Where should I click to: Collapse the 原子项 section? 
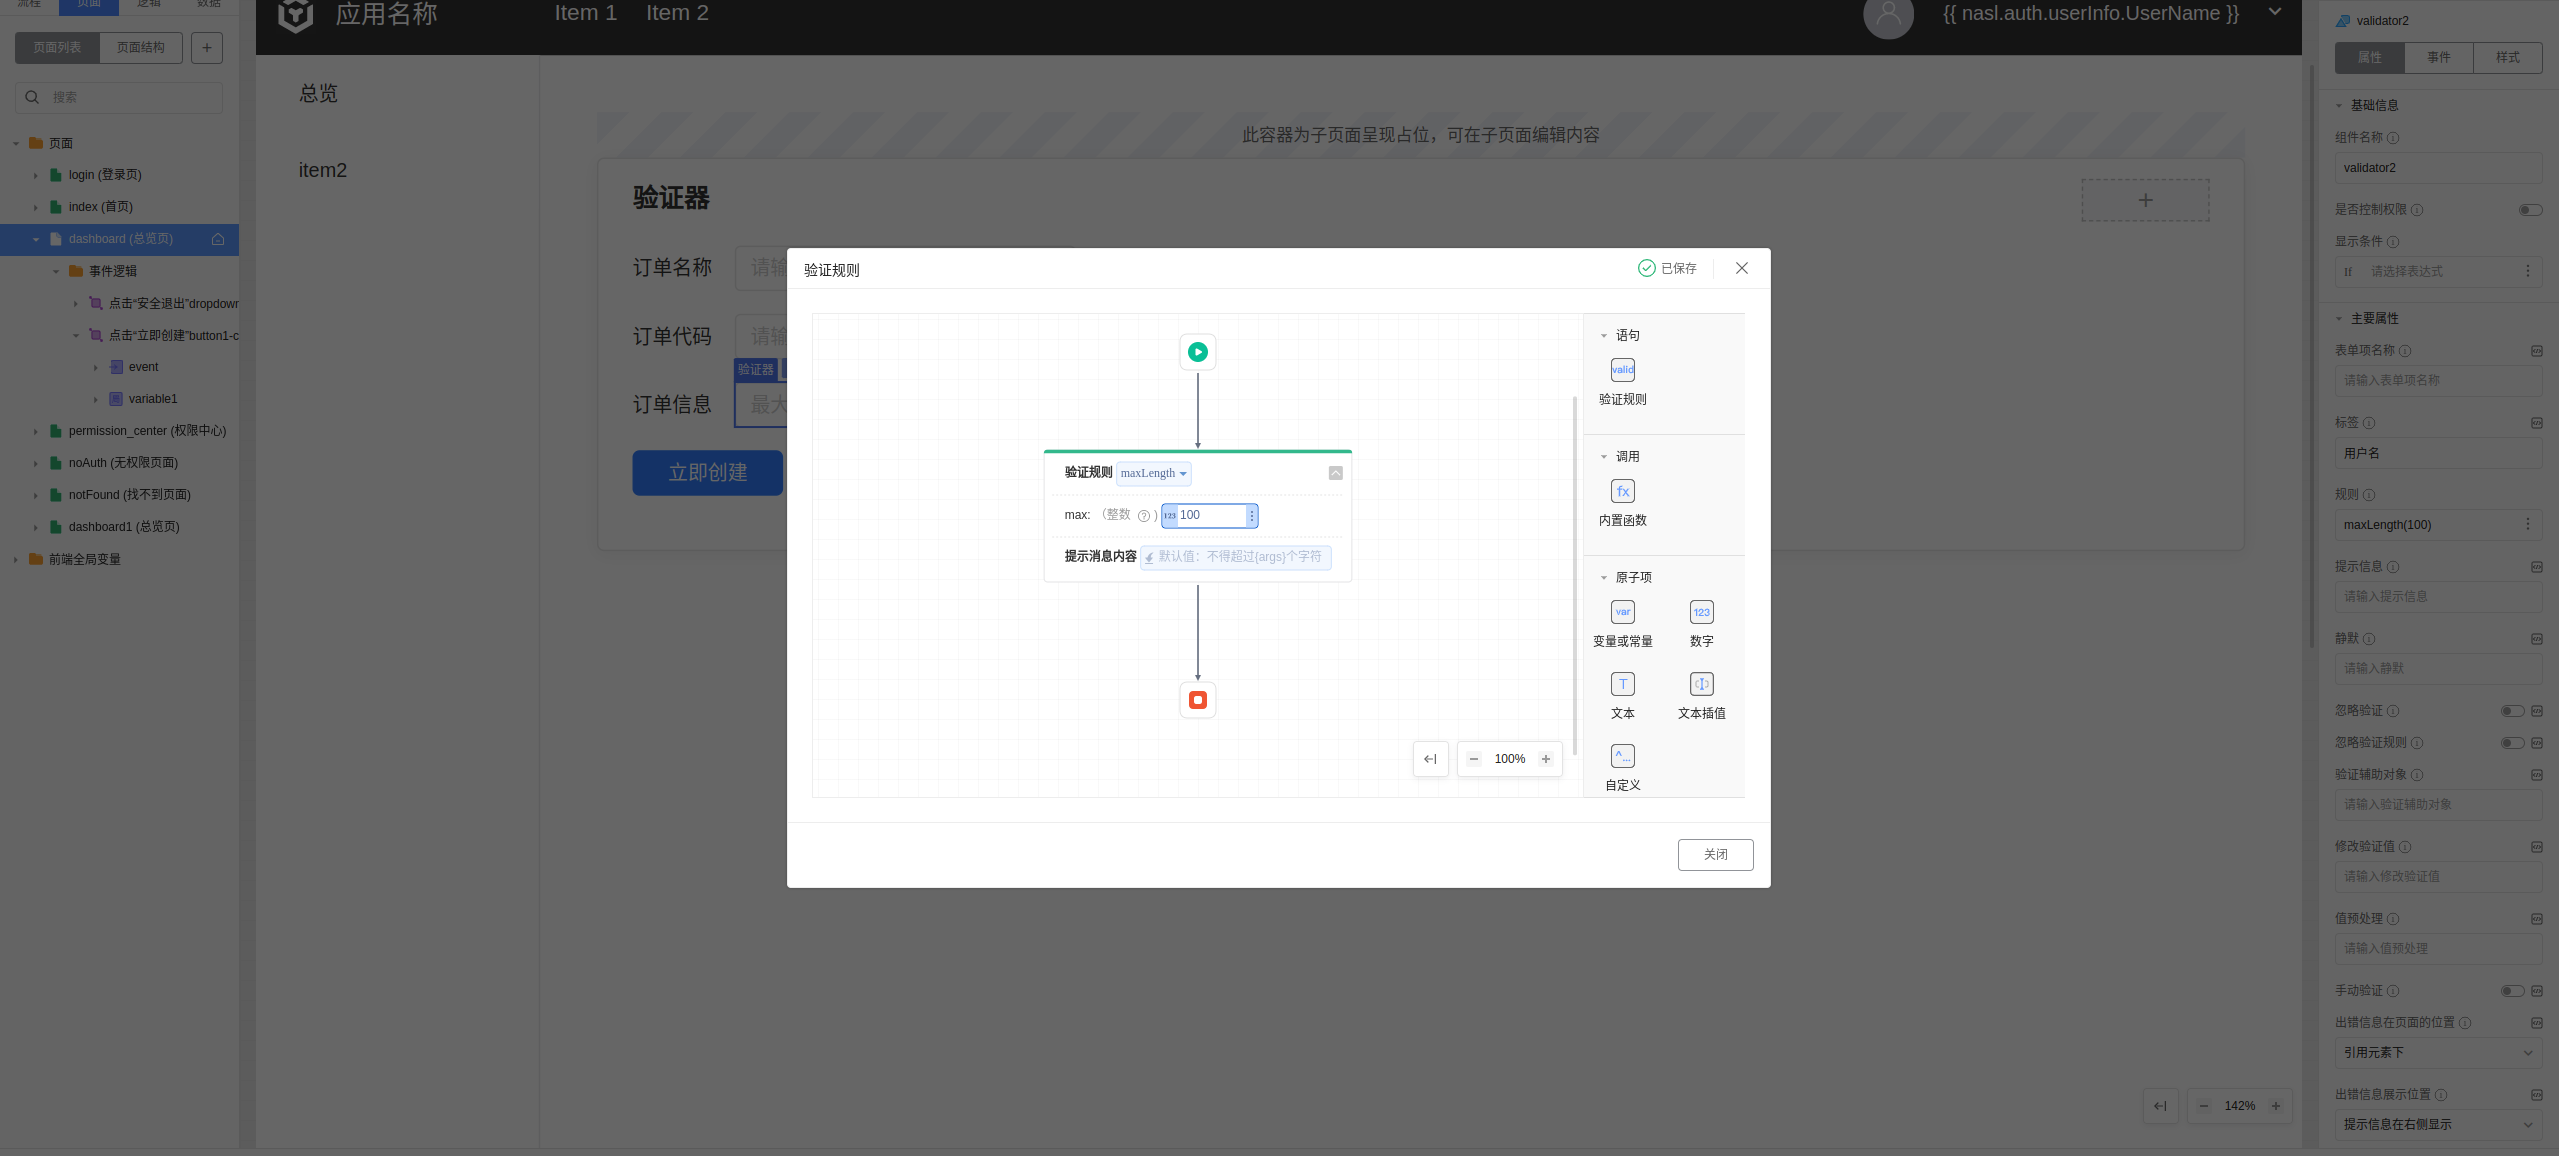point(1603,578)
